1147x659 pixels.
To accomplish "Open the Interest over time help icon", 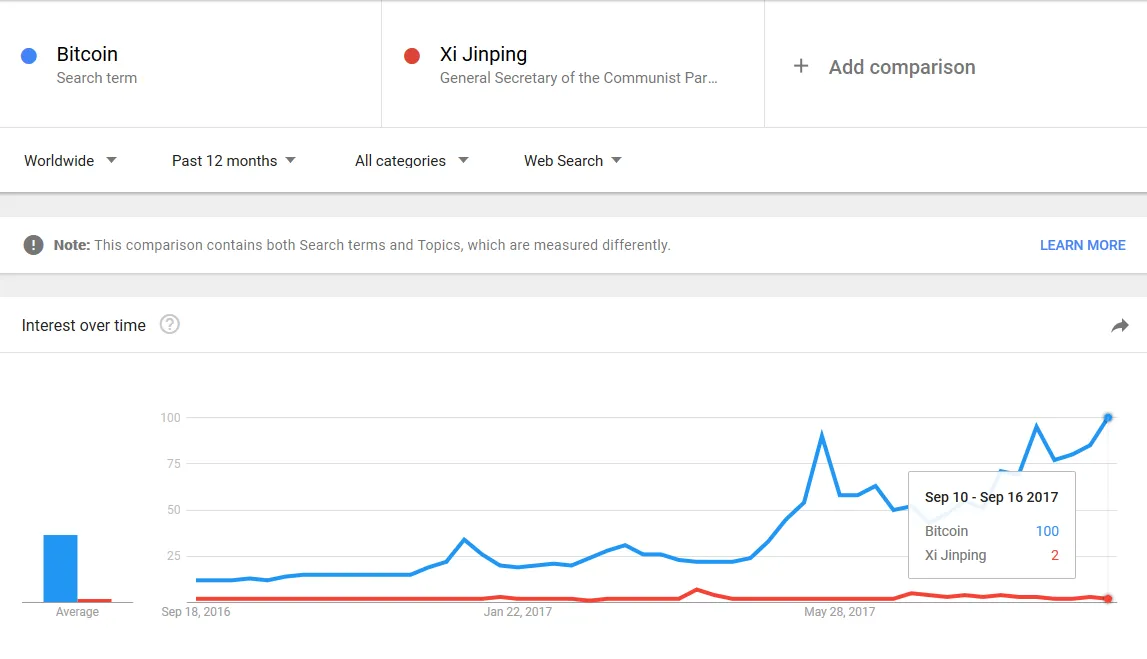I will click(x=170, y=324).
